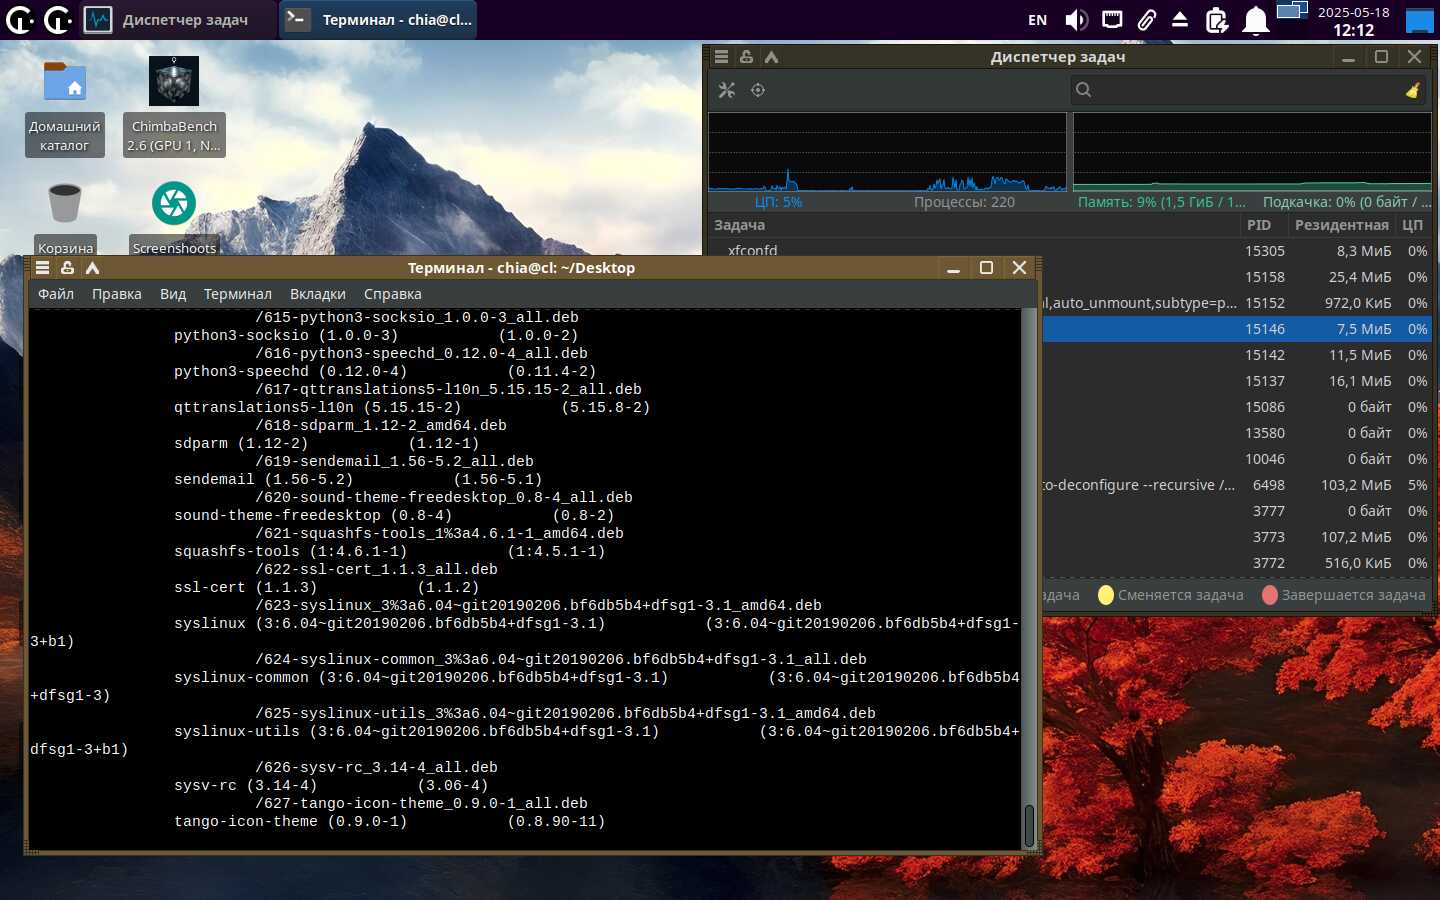This screenshot has height=900, width=1440.
Task: Open the Терминал menu in the menu bar
Action: (238, 294)
